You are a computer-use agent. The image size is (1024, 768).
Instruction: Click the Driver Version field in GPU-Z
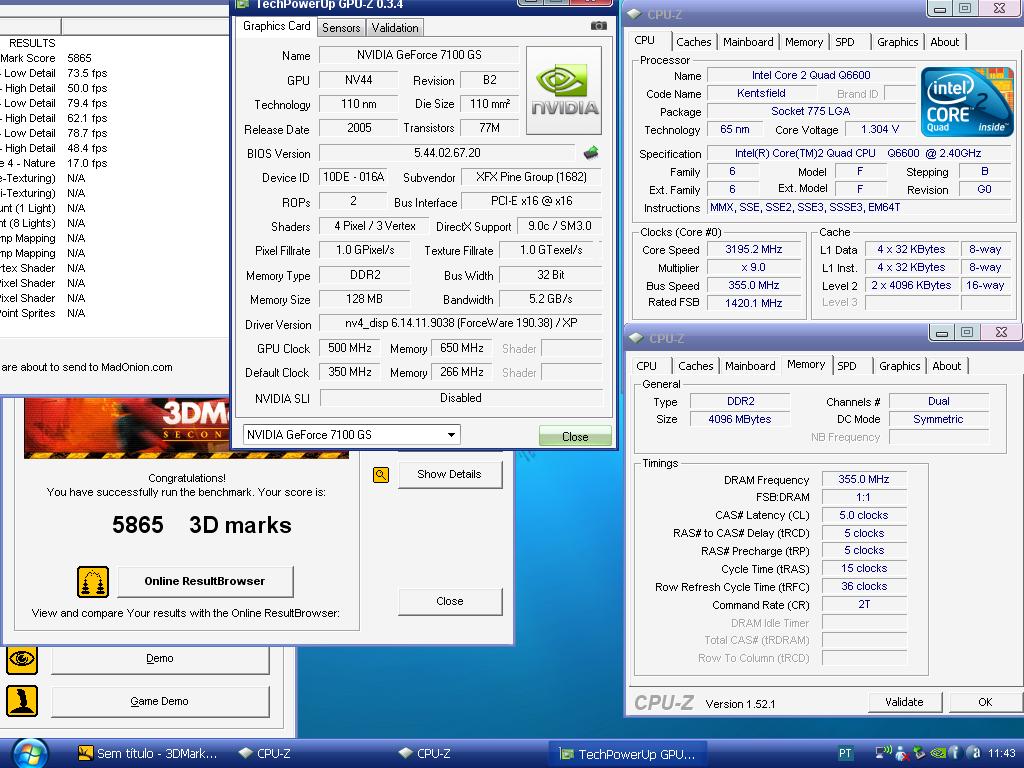pyautogui.click(x=460, y=323)
